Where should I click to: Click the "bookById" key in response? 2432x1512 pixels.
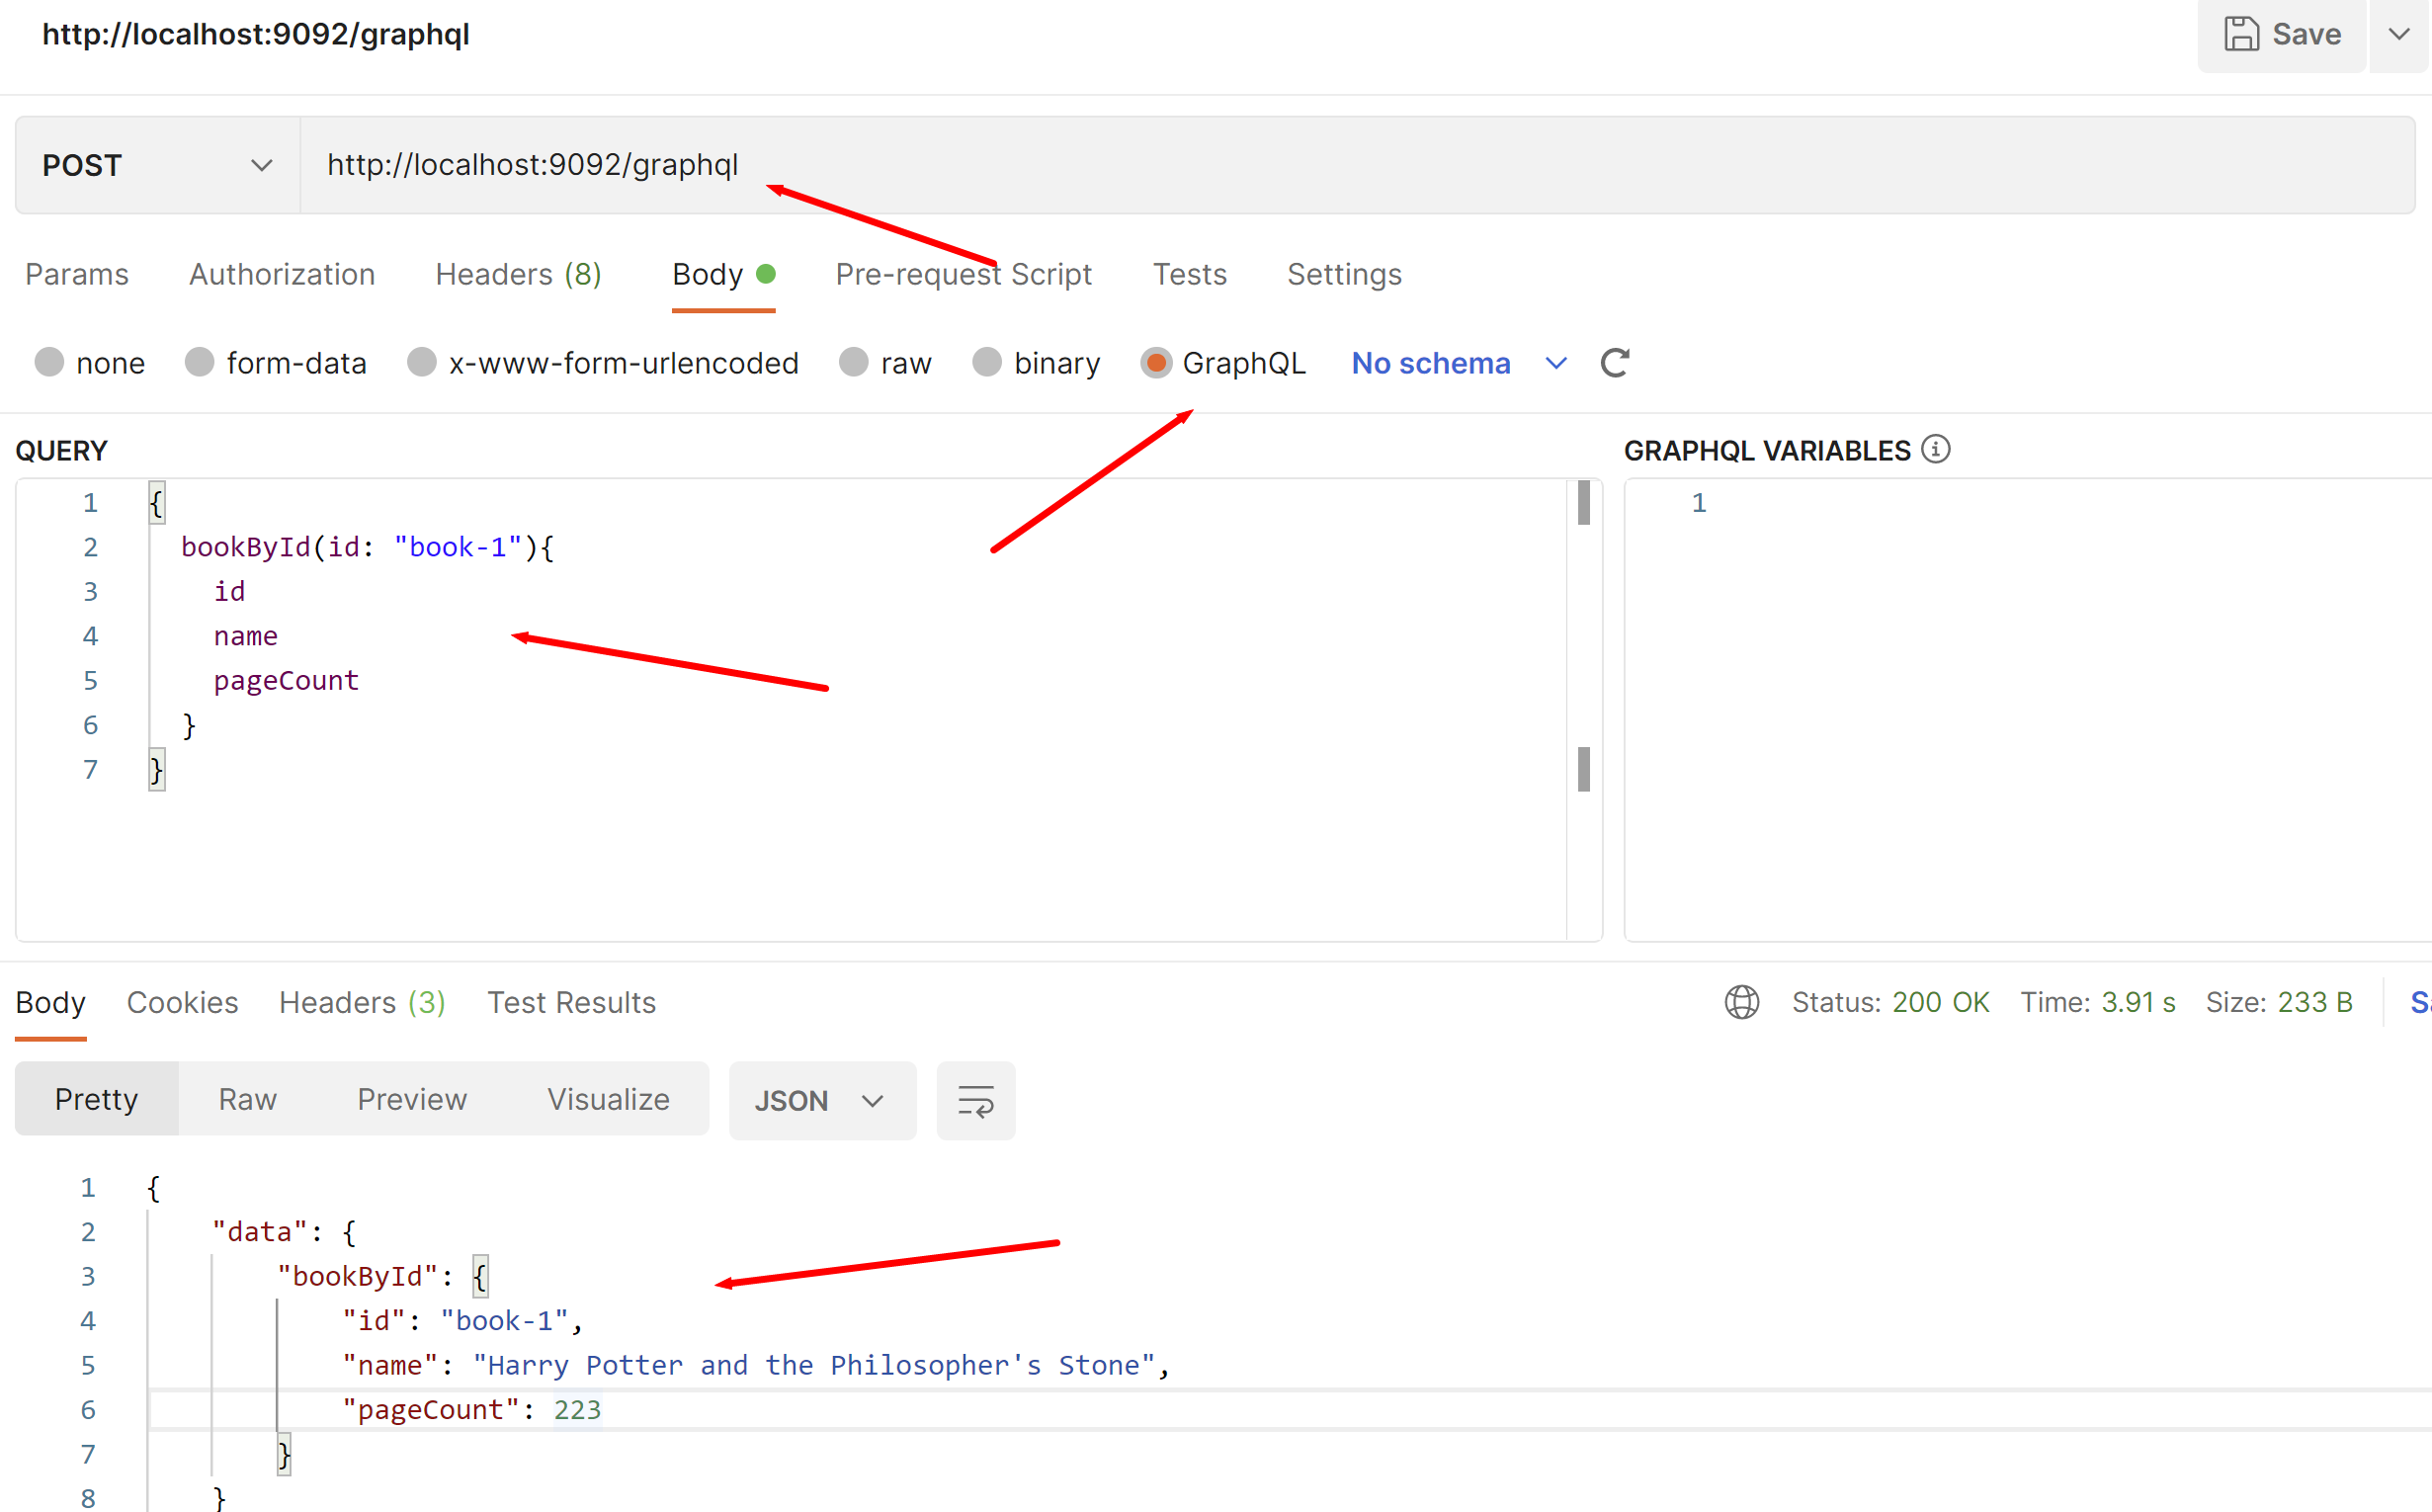tap(358, 1276)
